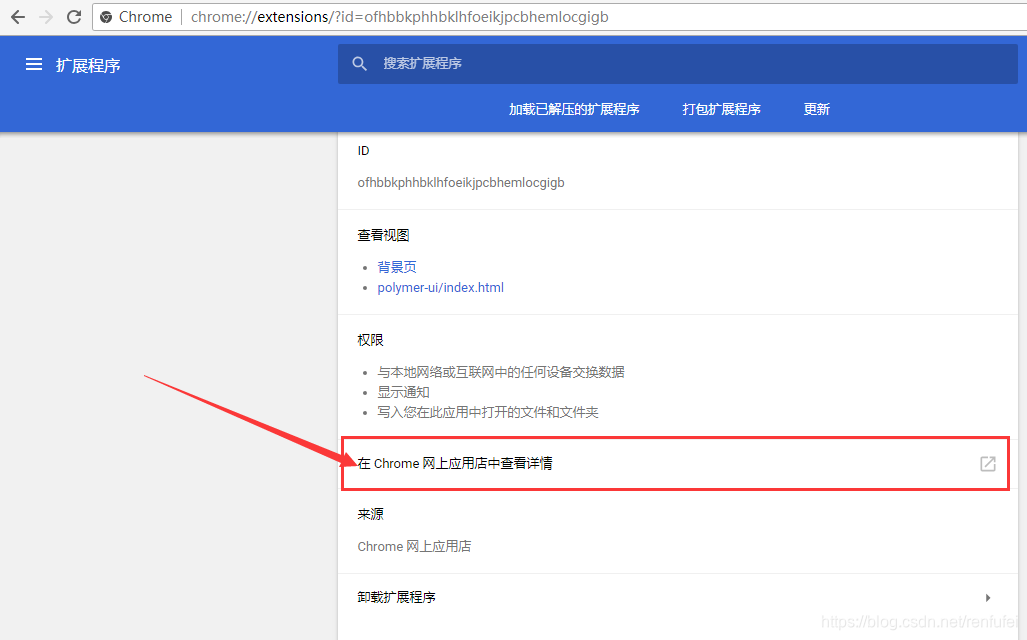The image size is (1027, 640).
Task: Click the browser forward arrow
Action: tap(46, 17)
